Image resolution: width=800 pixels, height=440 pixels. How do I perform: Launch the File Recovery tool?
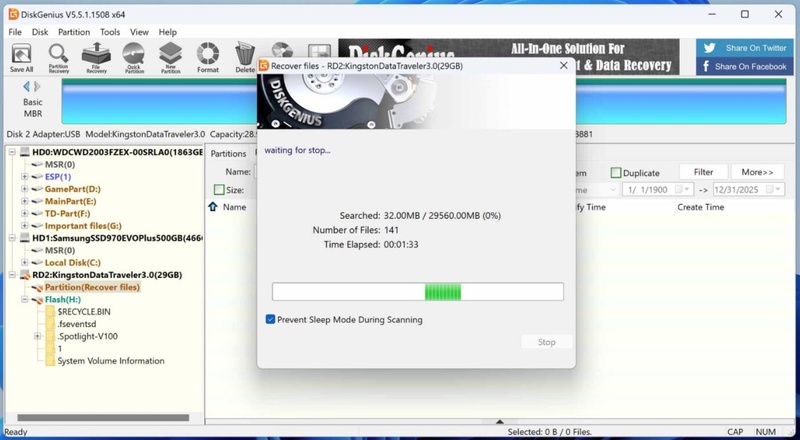(x=96, y=58)
